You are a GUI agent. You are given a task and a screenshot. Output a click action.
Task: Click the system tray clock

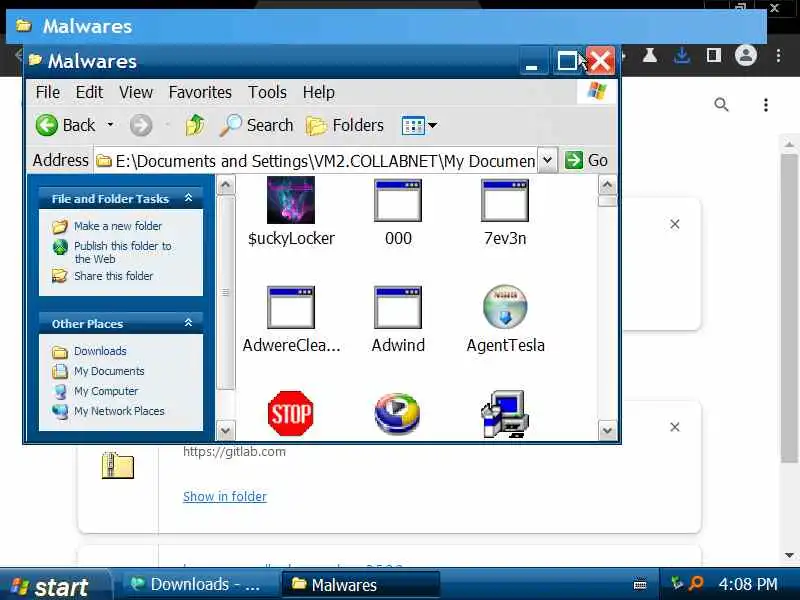coord(748,584)
